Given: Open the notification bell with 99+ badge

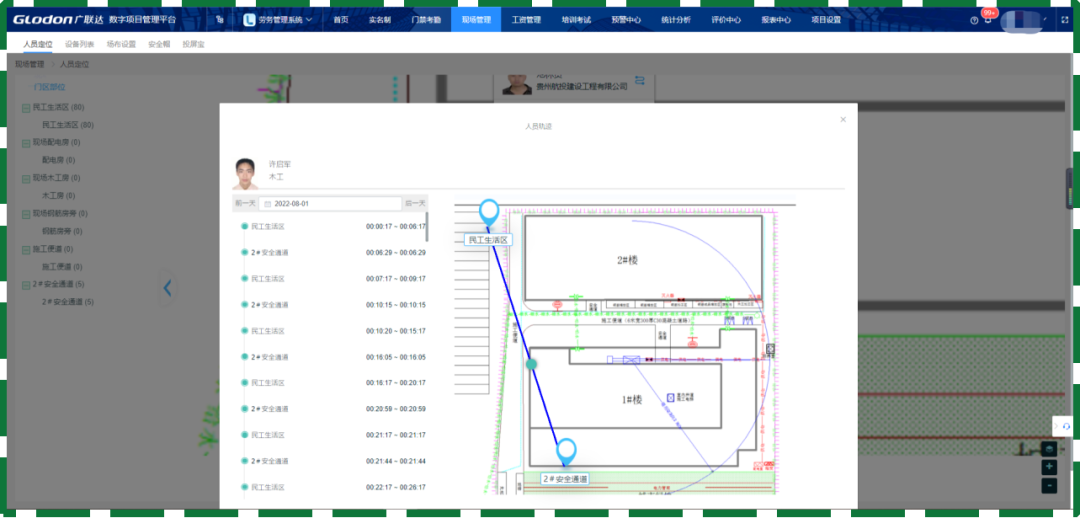Looking at the screenshot, I should point(988,19).
